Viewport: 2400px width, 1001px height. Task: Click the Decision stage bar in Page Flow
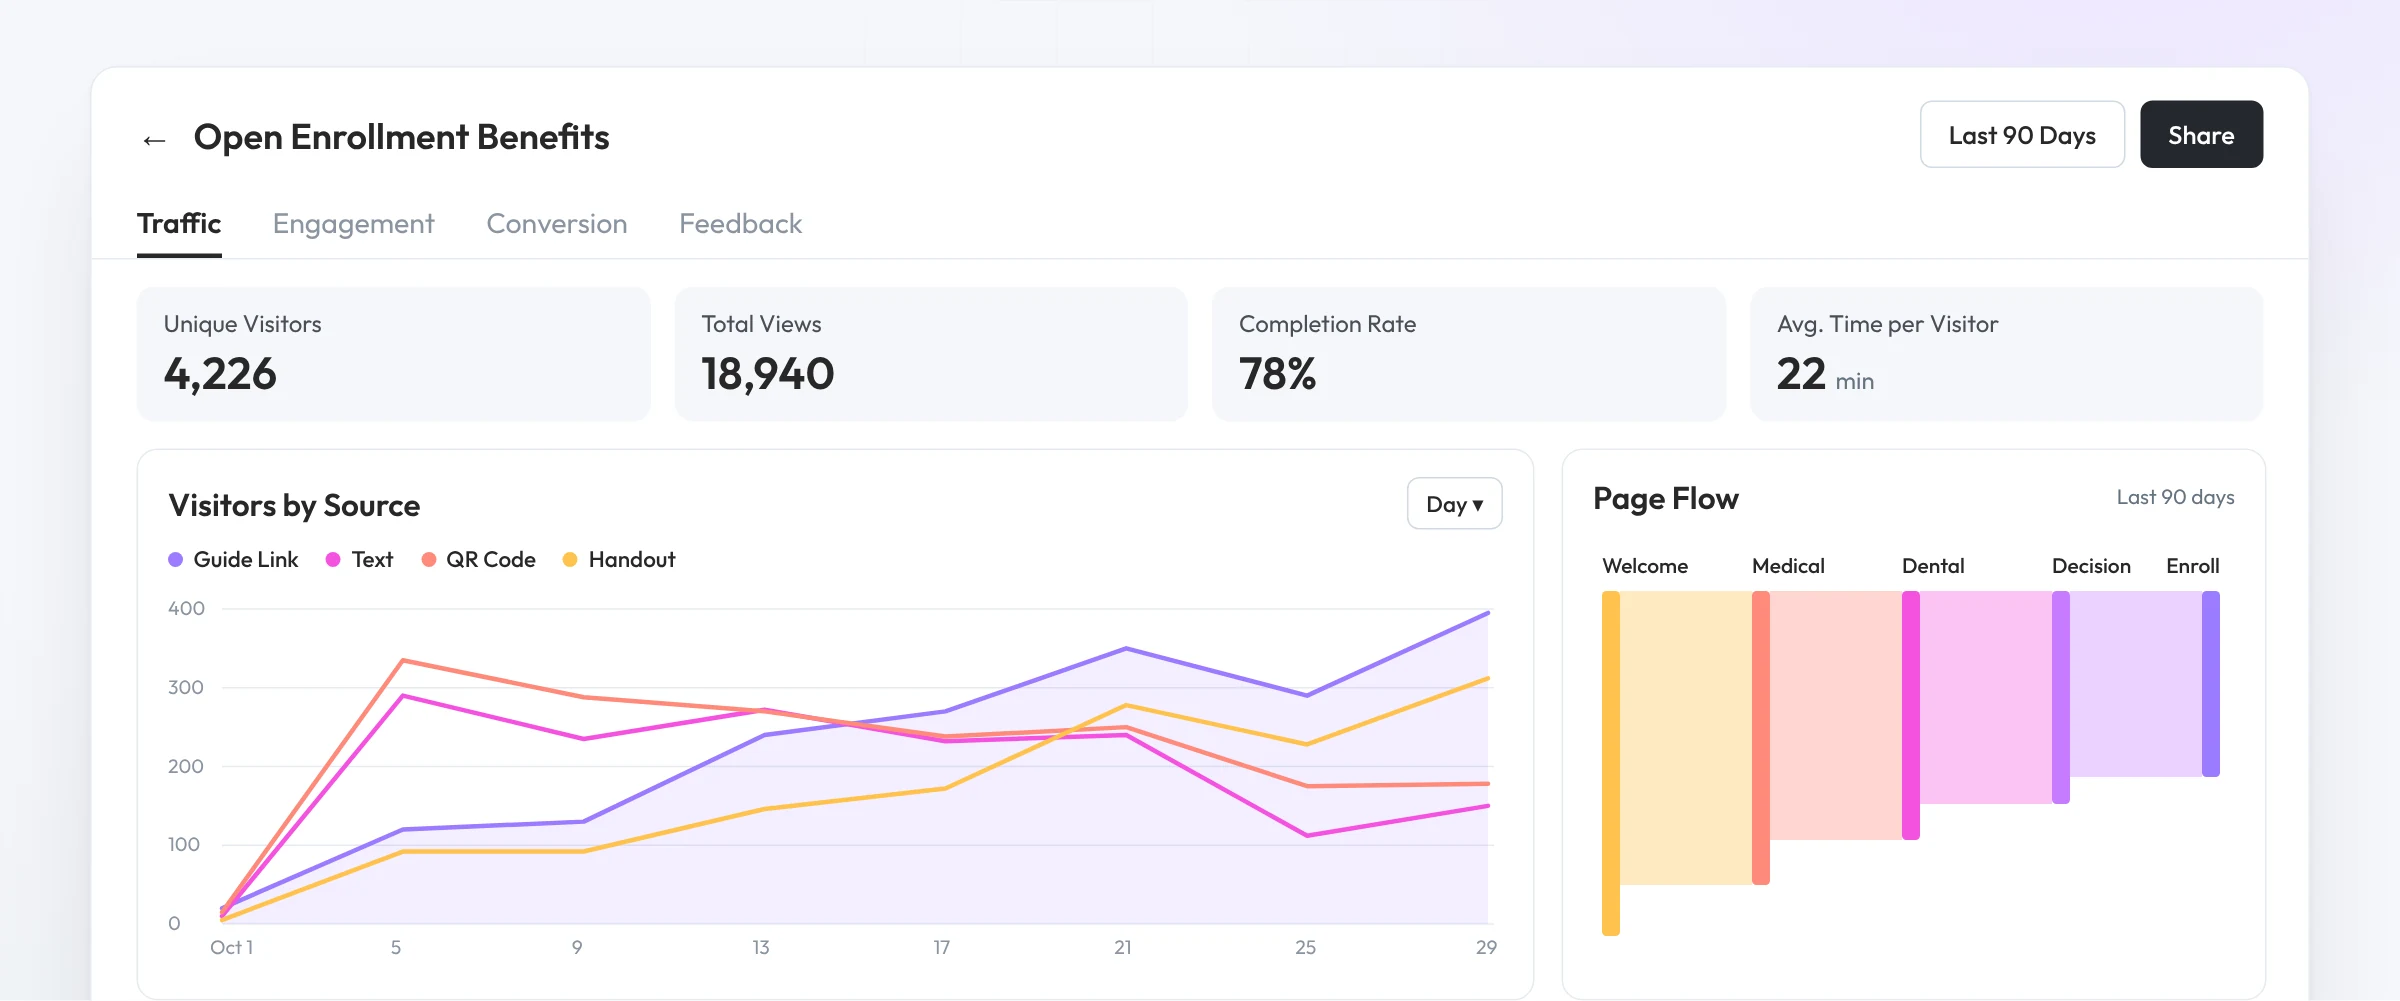click(2060, 697)
